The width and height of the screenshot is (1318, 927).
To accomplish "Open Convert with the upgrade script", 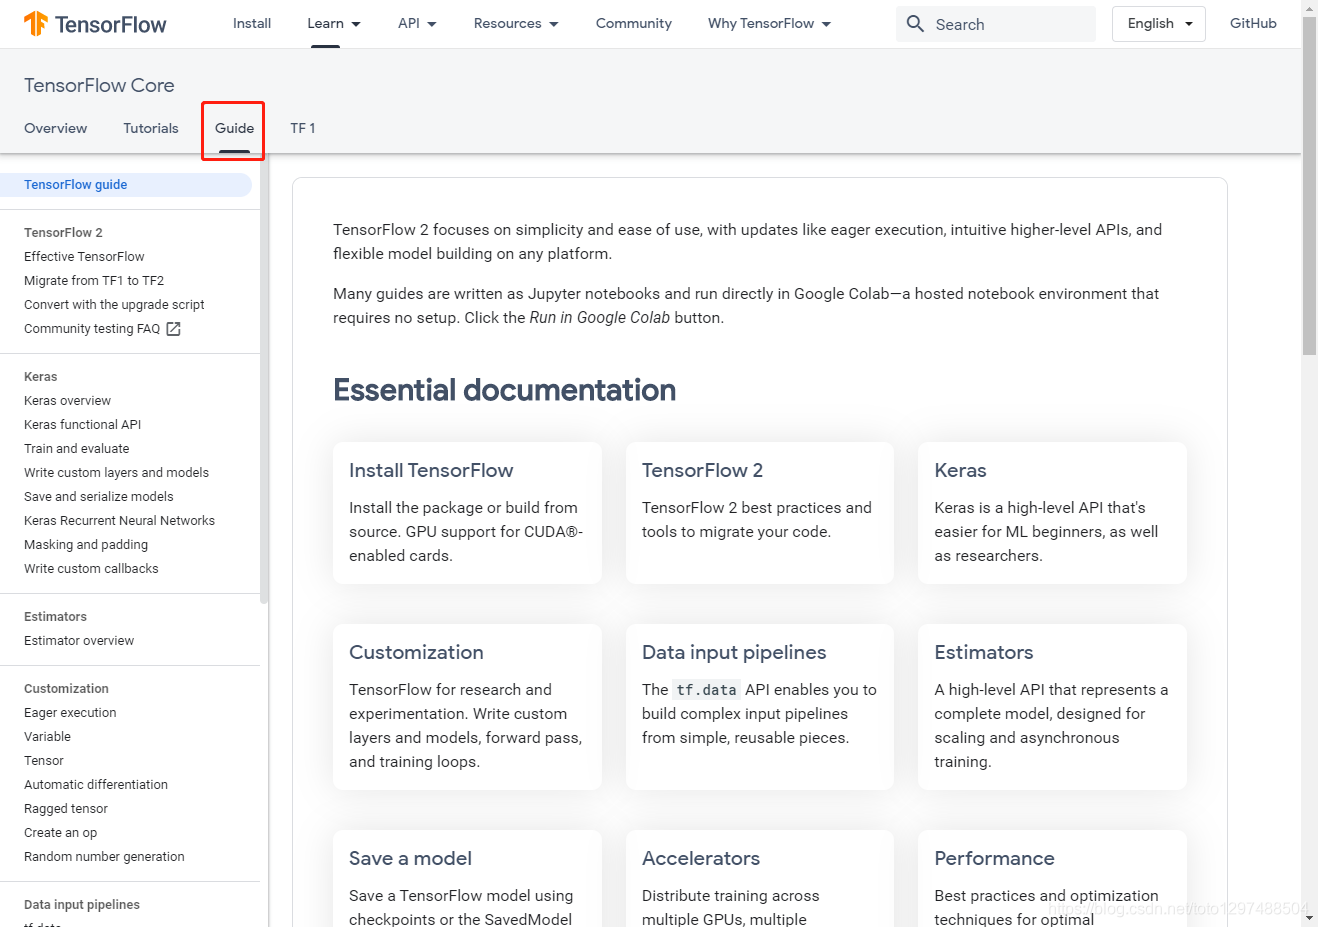I will pos(114,305).
